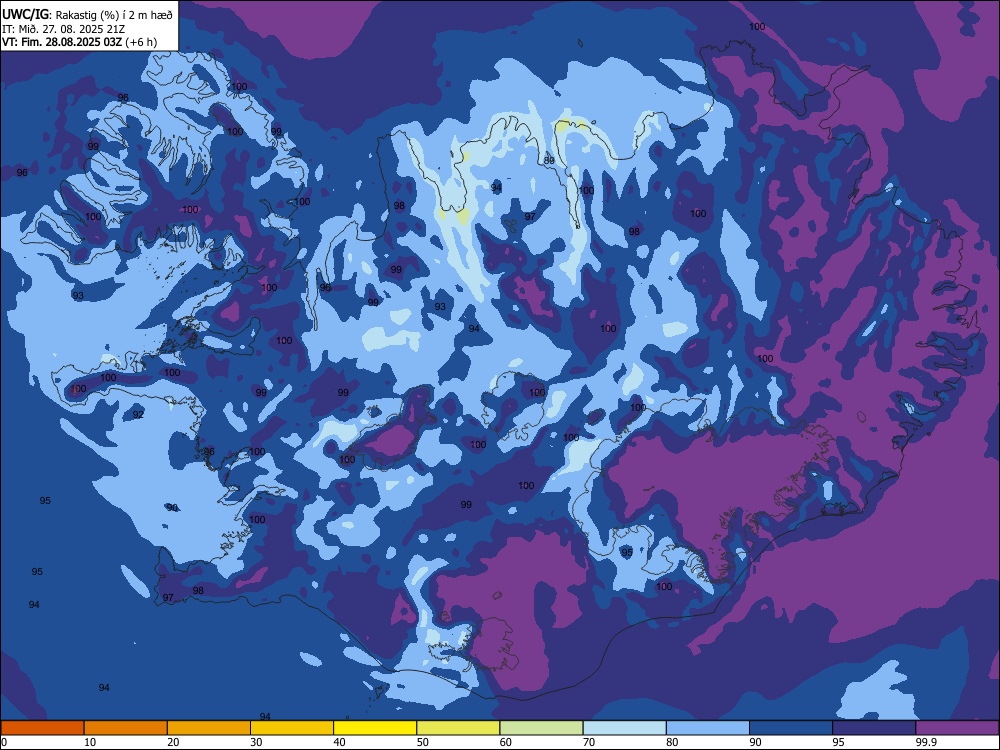Click the dark orange 0–10 legend swatch
The width and height of the screenshot is (1000, 750).
pos(42,728)
